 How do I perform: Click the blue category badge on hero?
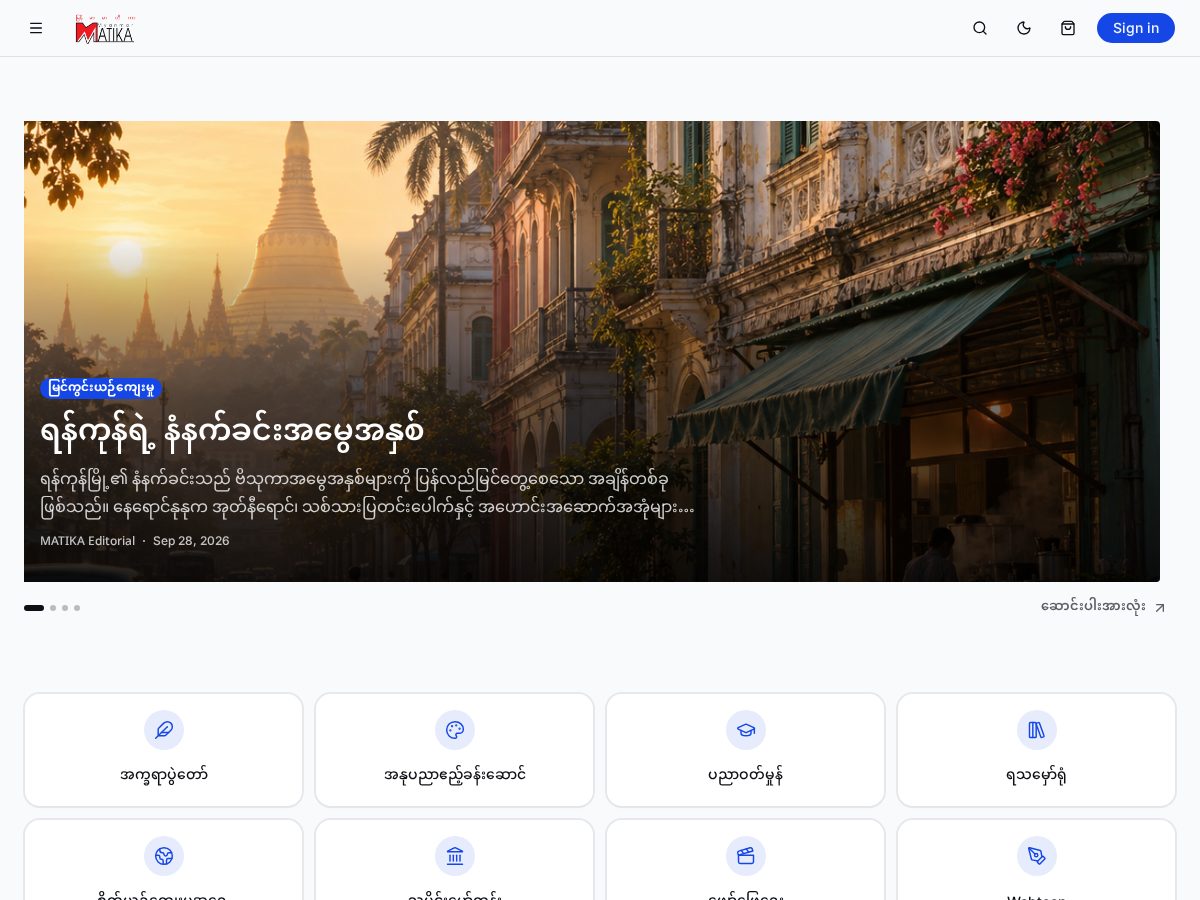(x=101, y=388)
